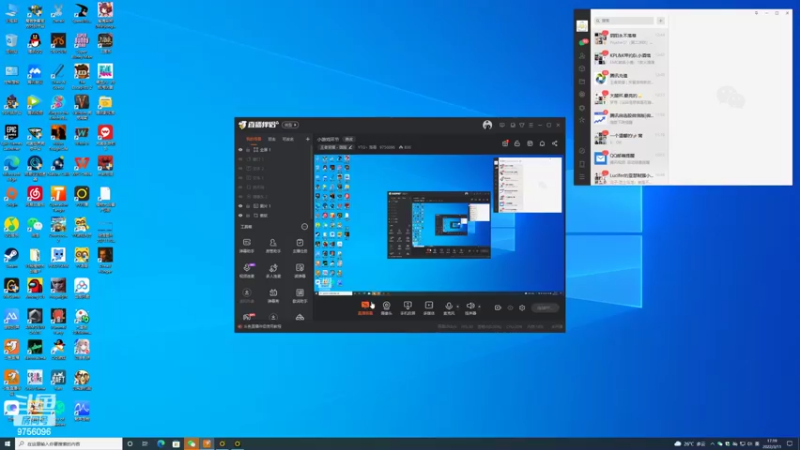Open streaming settings gear icon
The width and height of the screenshot is (800, 450).
pyautogui.click(x=522, y=308)
